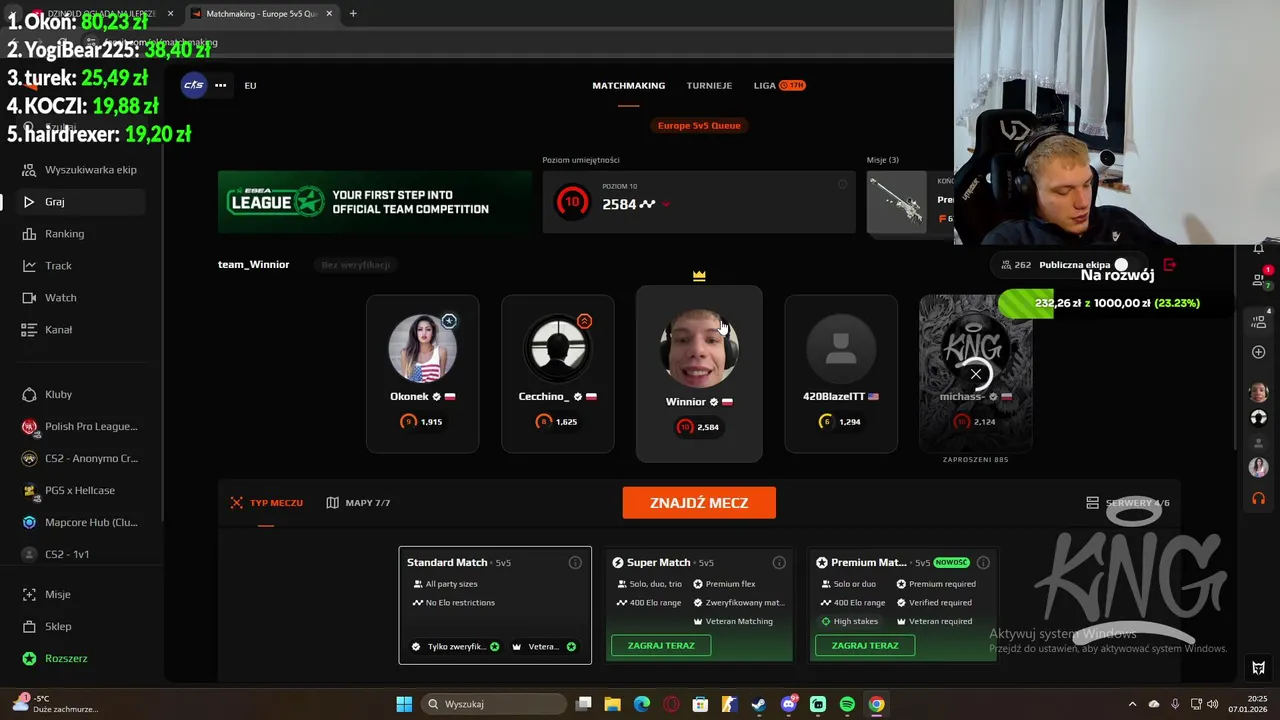This screenshot has height=720, width=1280.
Task: Open the Windows Start menu
Action: tap(404, 704)
